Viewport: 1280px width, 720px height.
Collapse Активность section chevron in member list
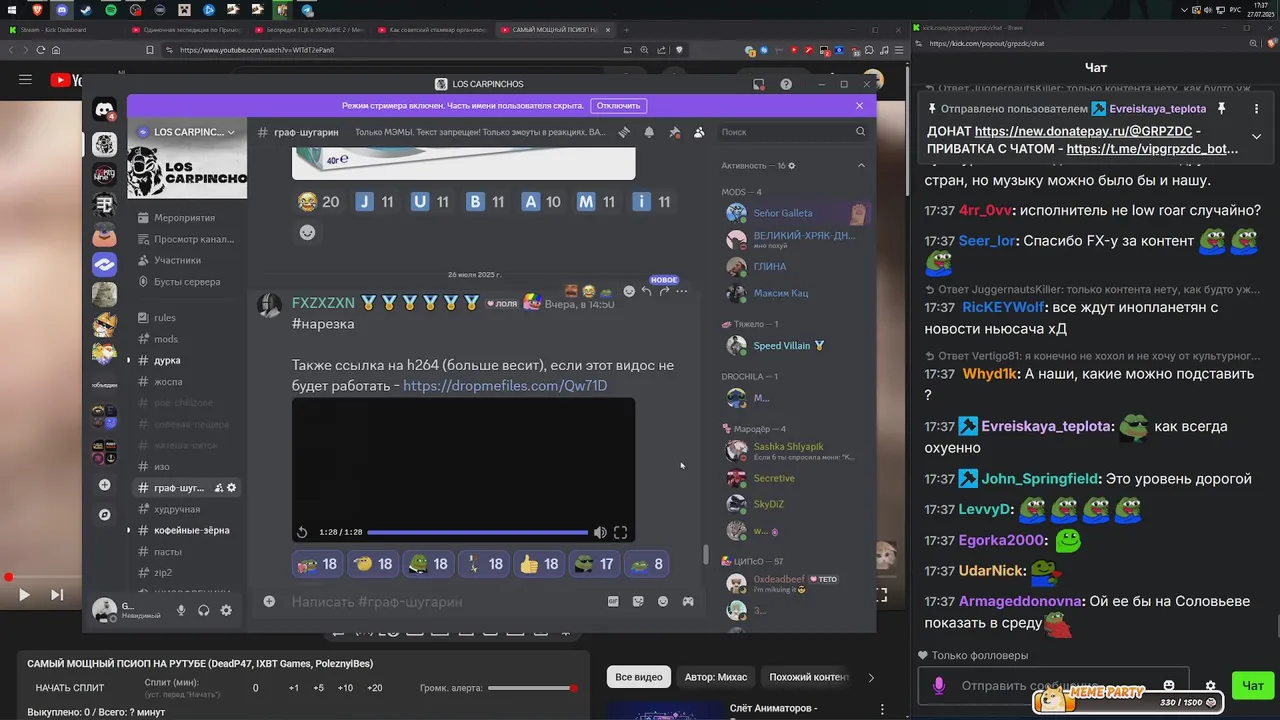861,165
